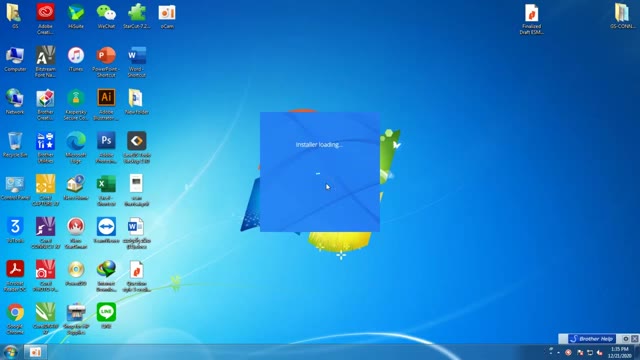Launch Google Chrome from desktop

(15, 319)
